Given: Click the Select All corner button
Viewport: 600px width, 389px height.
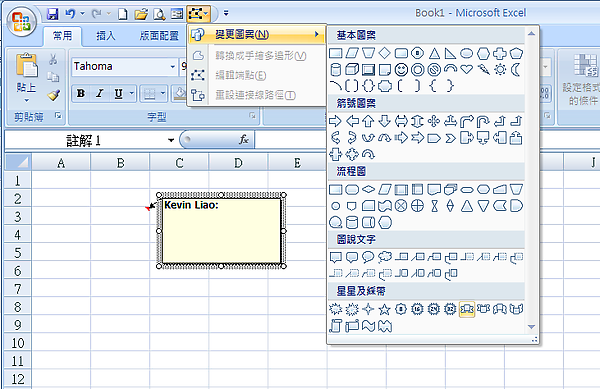Looking at the screenshot, I should (18, 162).
